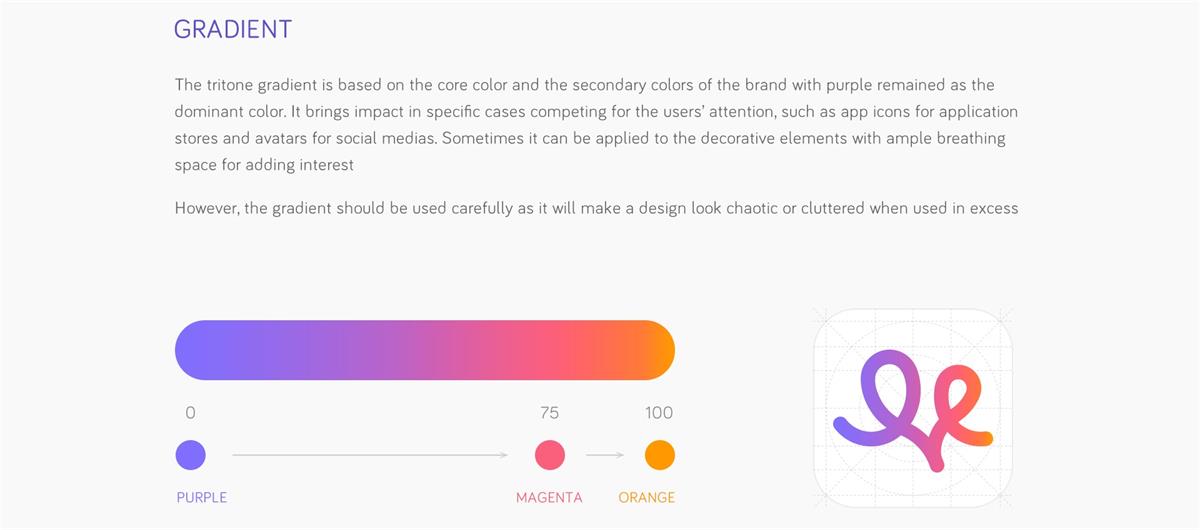
Task: Click the ORANGE label text
Action: 646,497
